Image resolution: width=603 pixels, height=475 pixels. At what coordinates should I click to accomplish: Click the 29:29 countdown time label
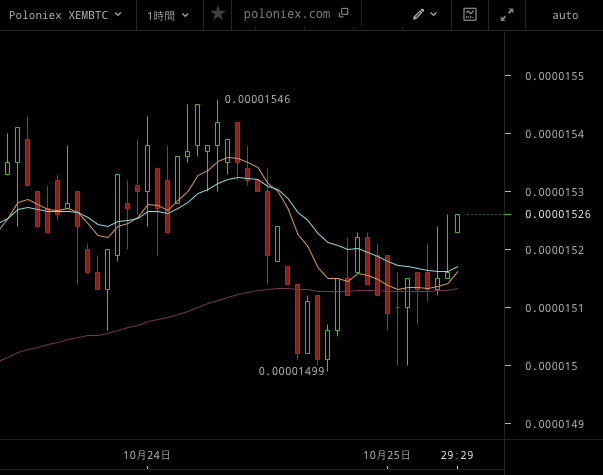[x=457, y=455]
